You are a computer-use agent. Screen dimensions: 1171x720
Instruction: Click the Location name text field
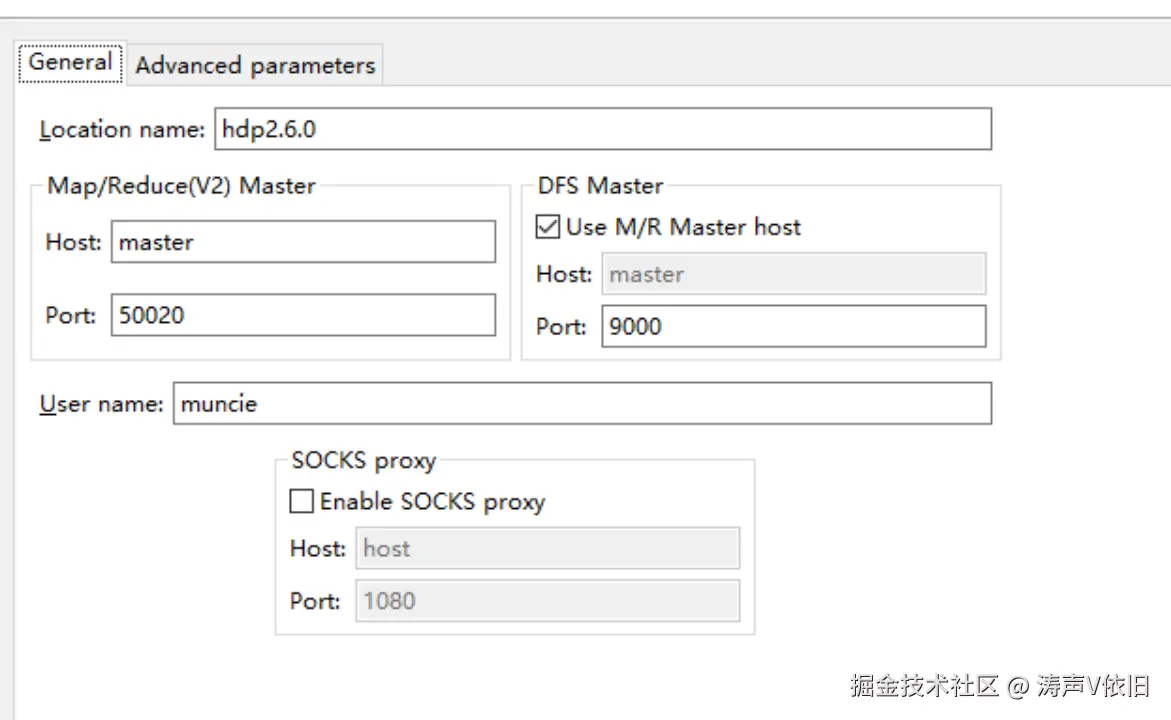602,129
